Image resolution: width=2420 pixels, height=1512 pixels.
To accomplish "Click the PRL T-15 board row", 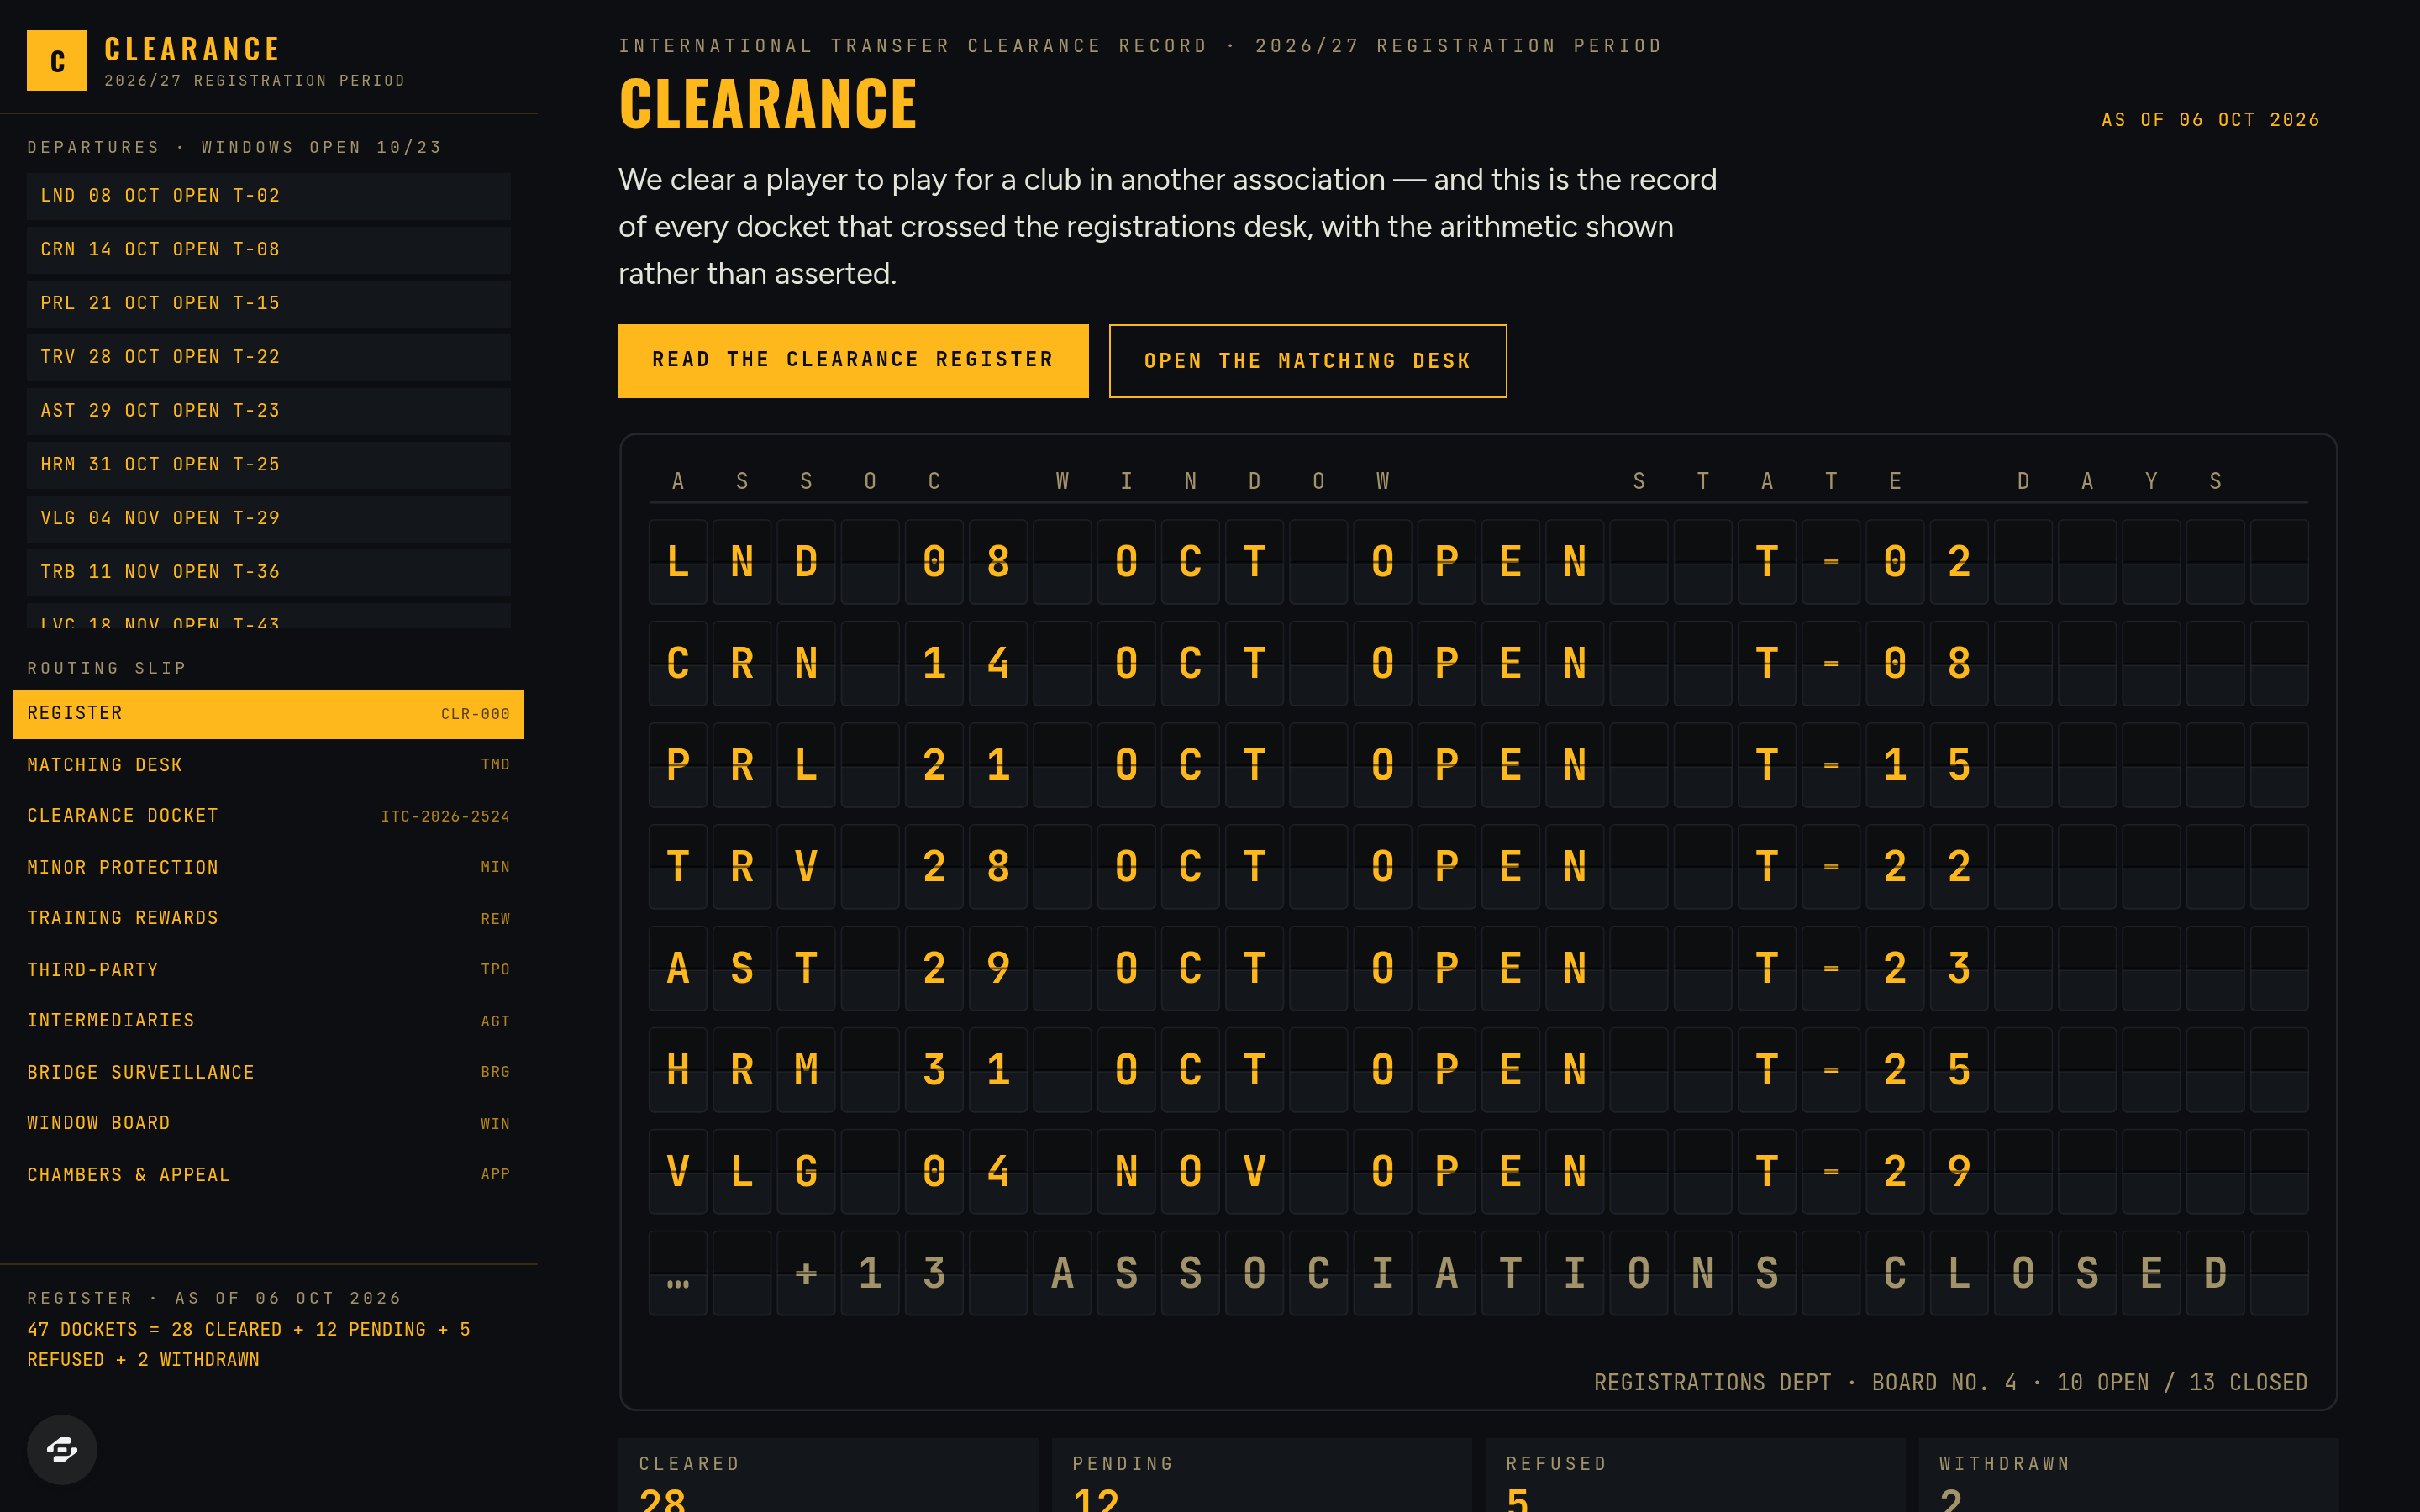I will point(1478,765).
